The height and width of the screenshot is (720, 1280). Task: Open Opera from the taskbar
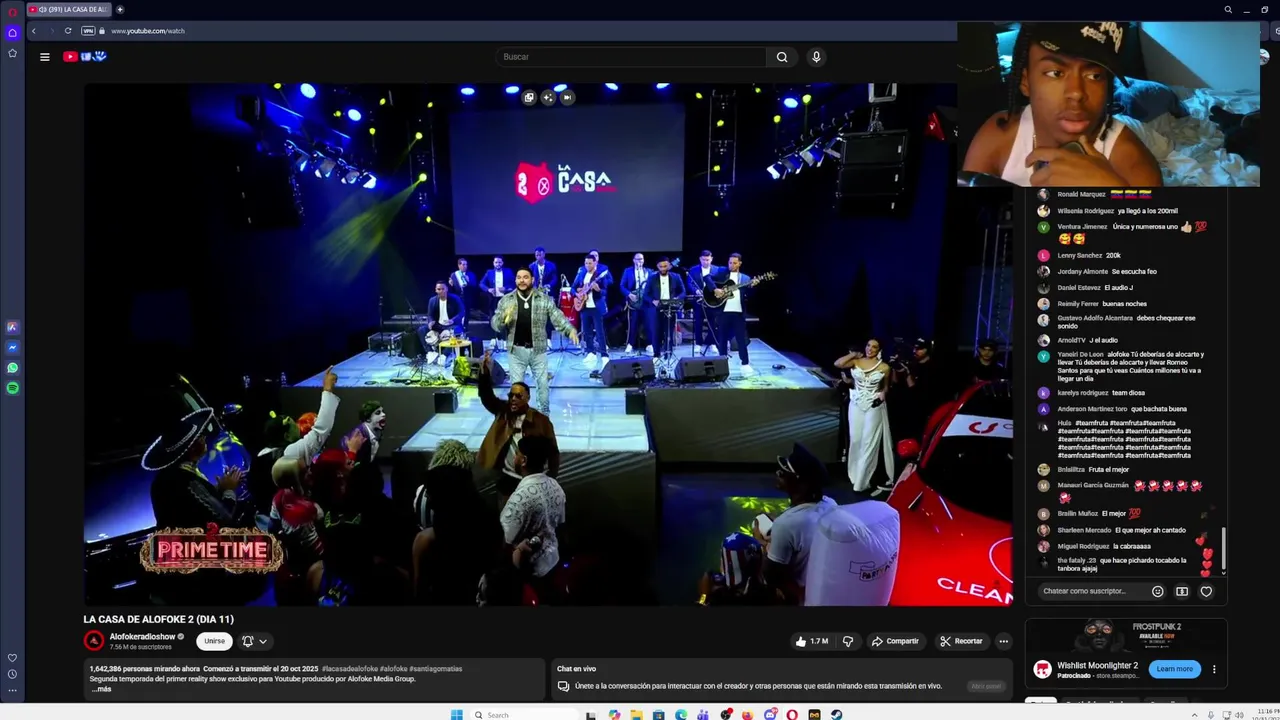792,714
